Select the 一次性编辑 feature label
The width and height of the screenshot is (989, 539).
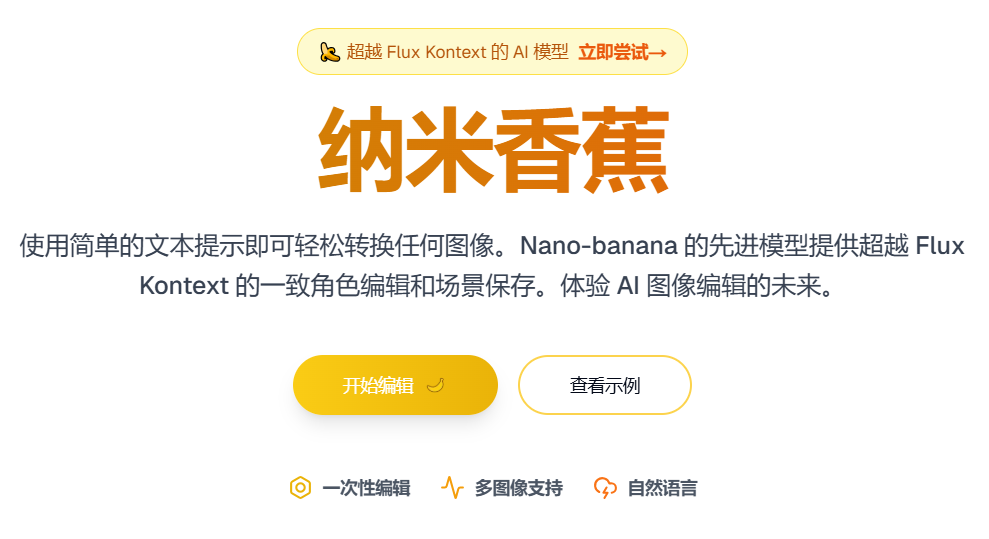coord(366,488)
